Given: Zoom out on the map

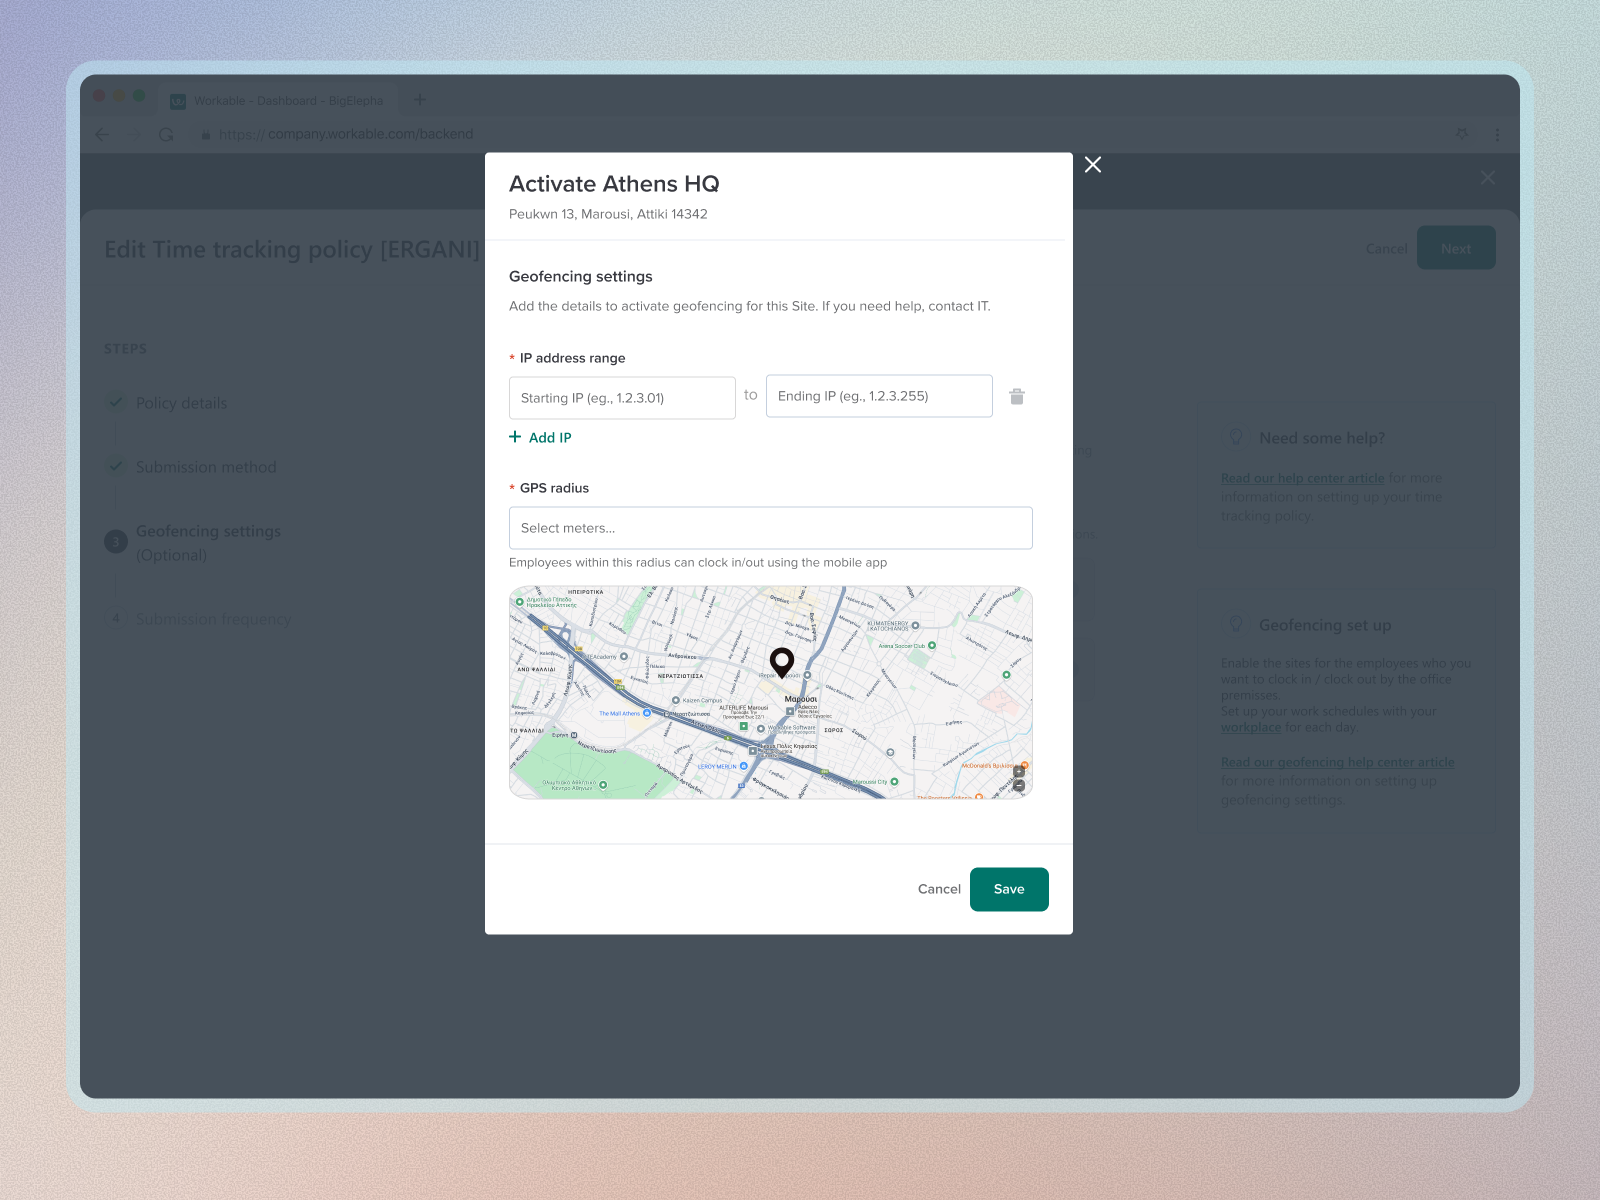Looking at the screenshot, I should pyautogui.click(x=1019, y=786).
